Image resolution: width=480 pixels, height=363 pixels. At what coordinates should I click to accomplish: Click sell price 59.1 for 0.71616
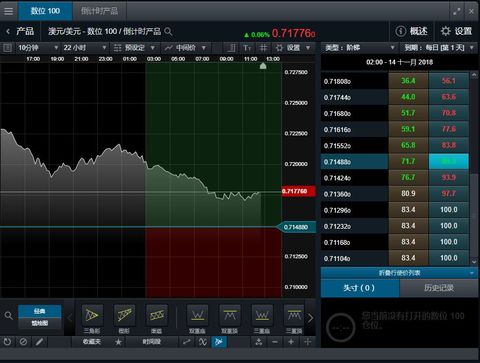408,129
